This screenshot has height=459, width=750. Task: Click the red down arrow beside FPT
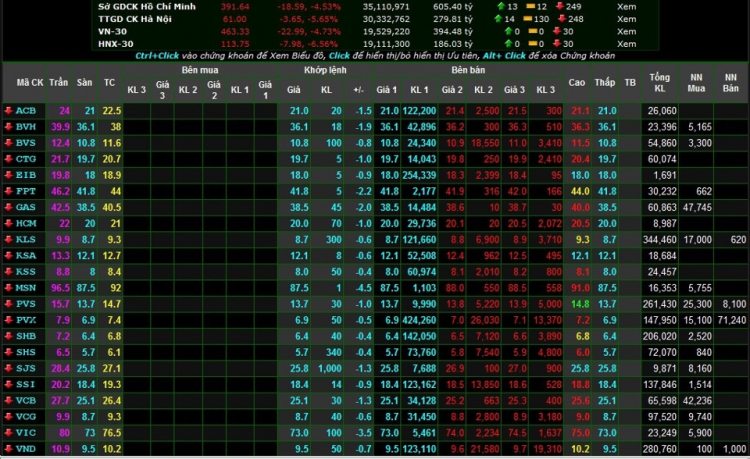tap(9, 191)
